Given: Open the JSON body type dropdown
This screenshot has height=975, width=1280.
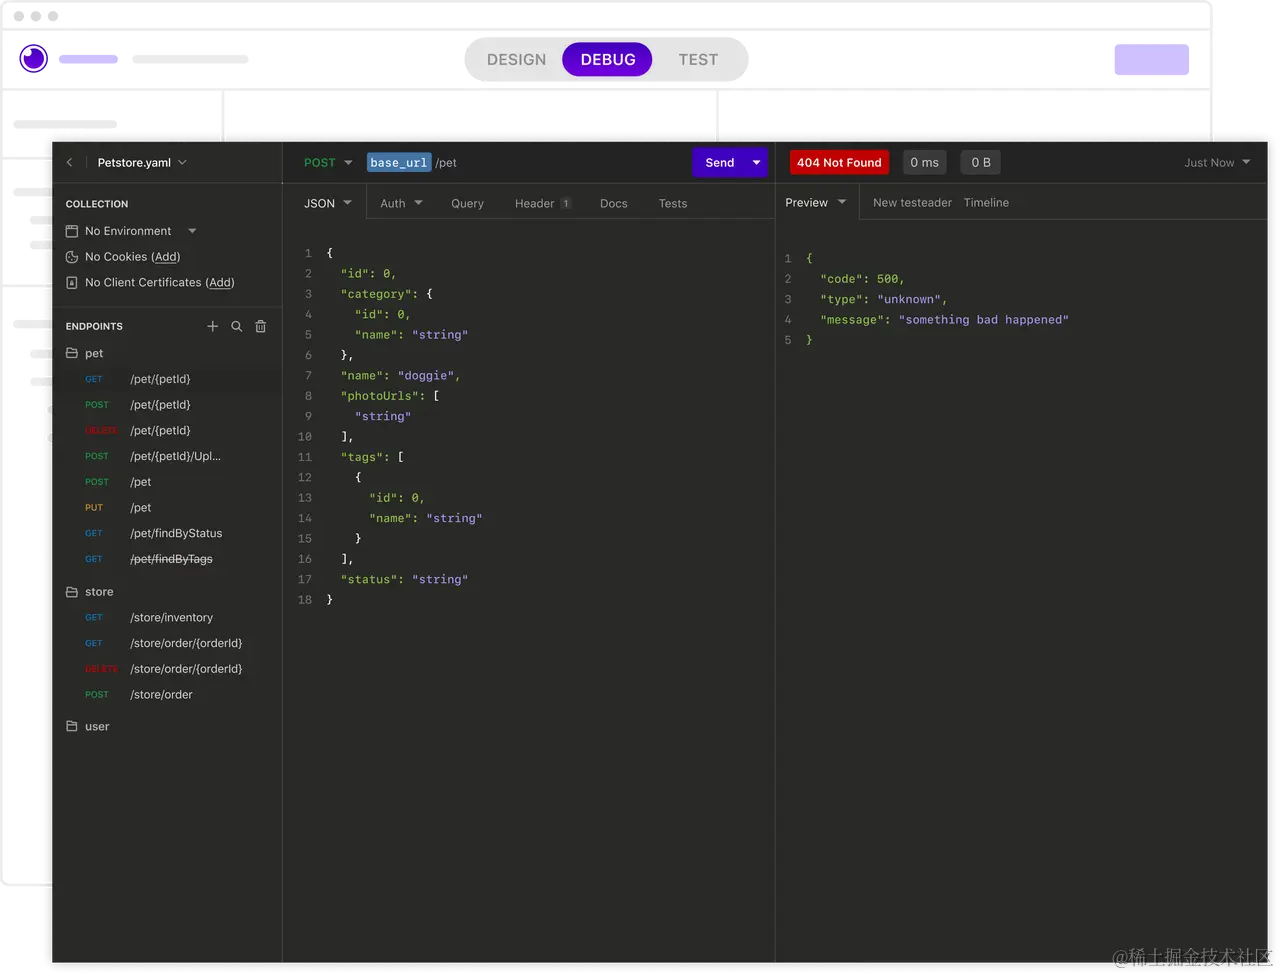Looking at the screenshot, I should pyautogui.click(x=328, y=203).
